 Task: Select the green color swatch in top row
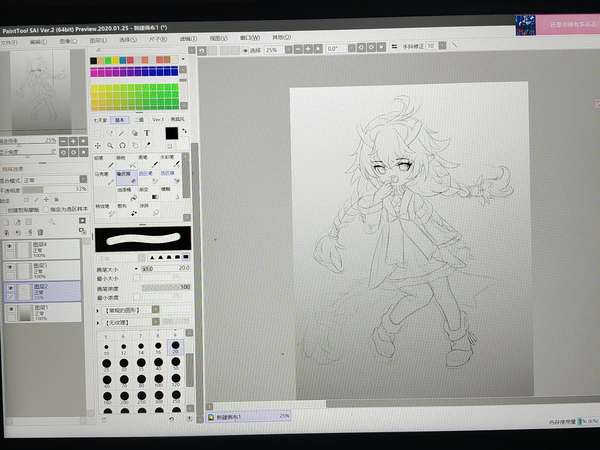pyautogui.click(x=108, y=60)
